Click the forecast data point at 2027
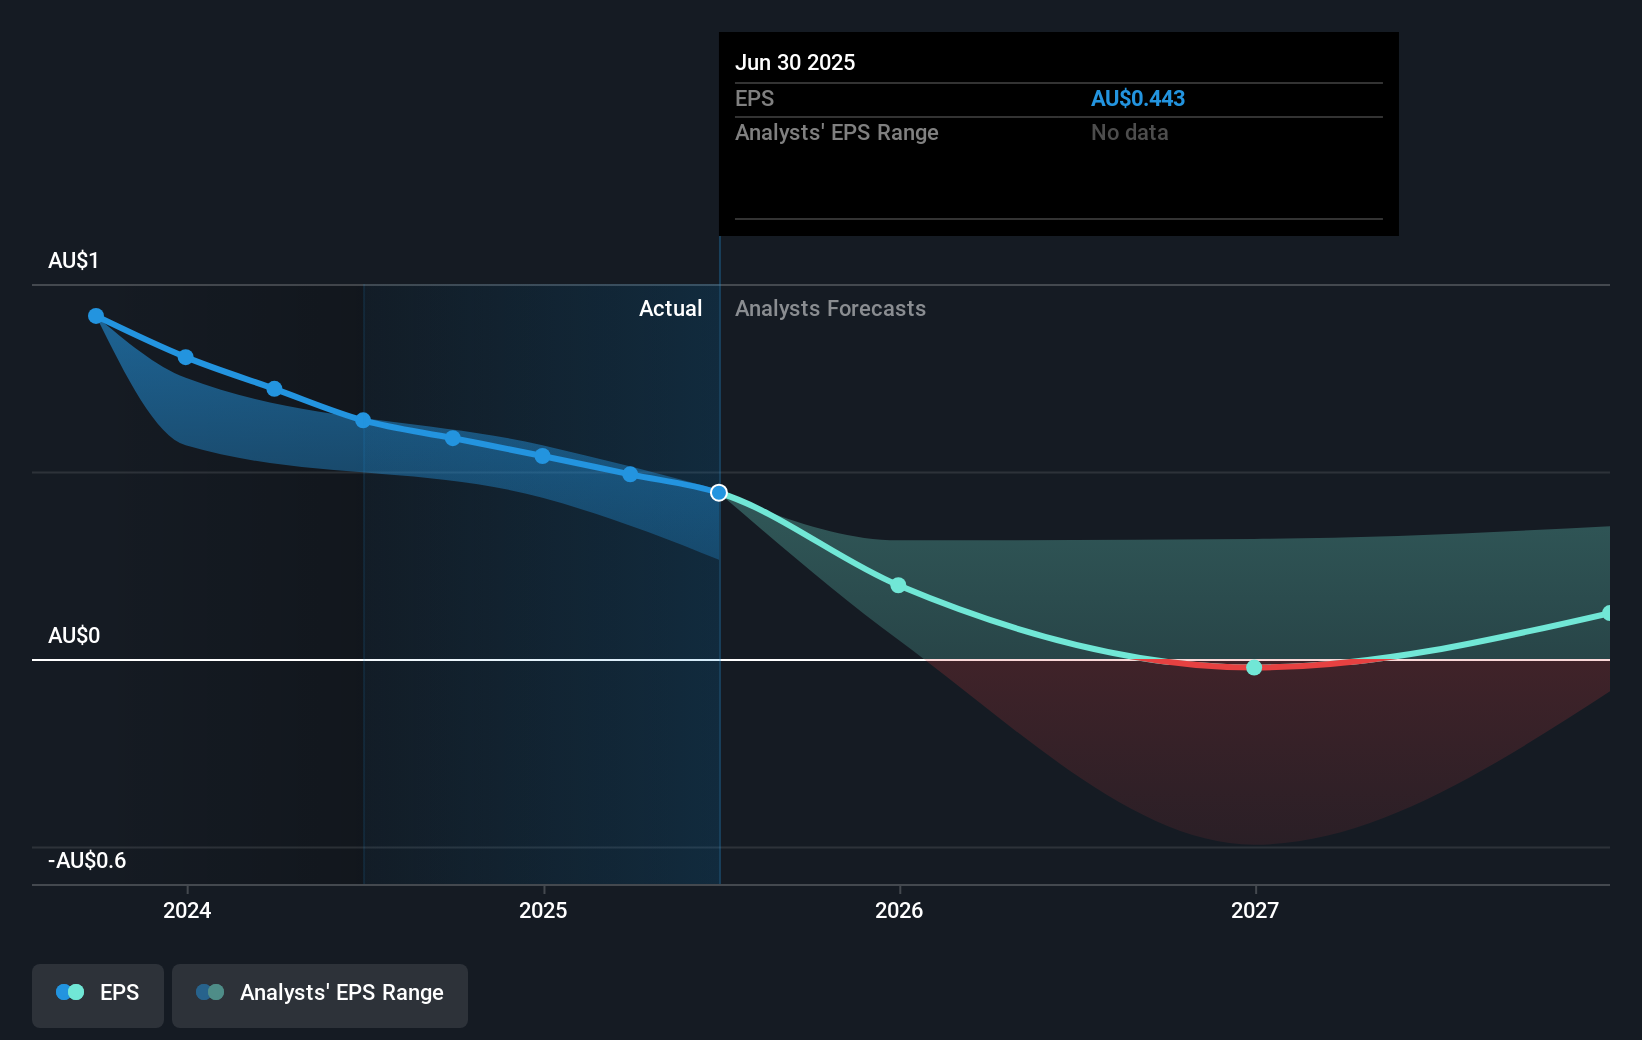Screen dimensions: 1642x1040 1254,667
